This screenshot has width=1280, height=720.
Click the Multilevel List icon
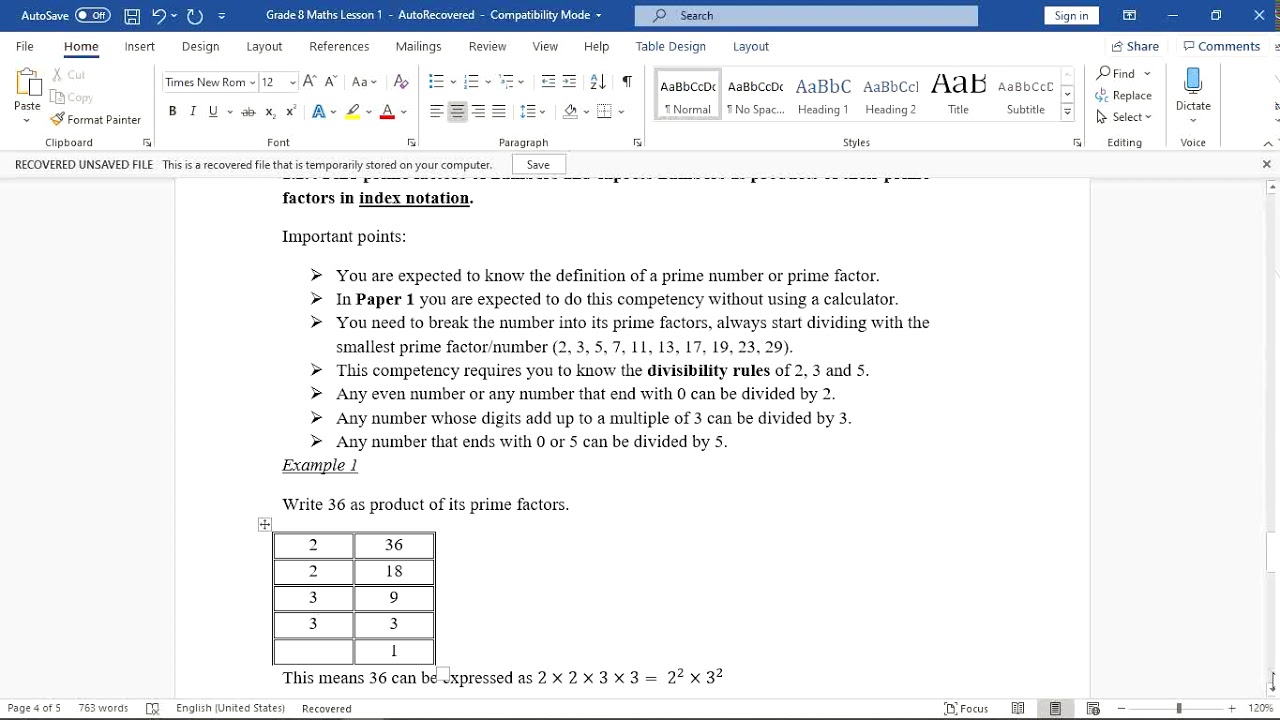pos(506,82)
